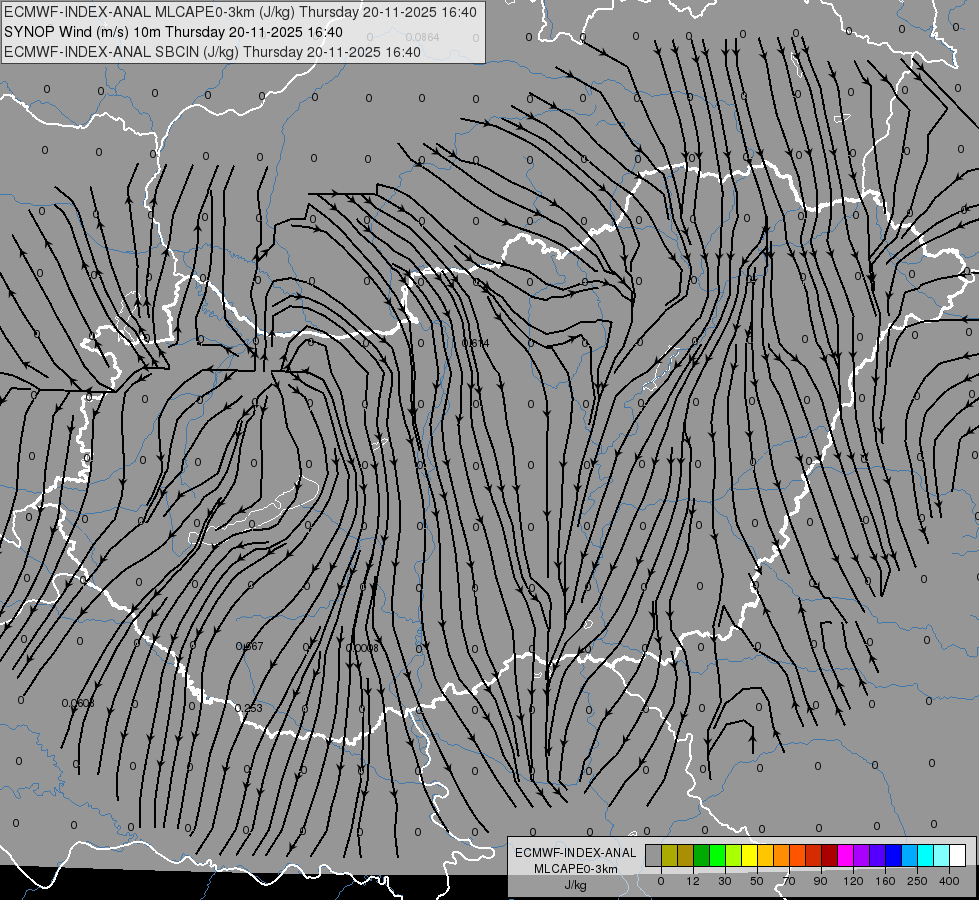Click the legend value 70
Viewport: 979px width, 900px height.
pyautogui.click(x=789, y=881)
